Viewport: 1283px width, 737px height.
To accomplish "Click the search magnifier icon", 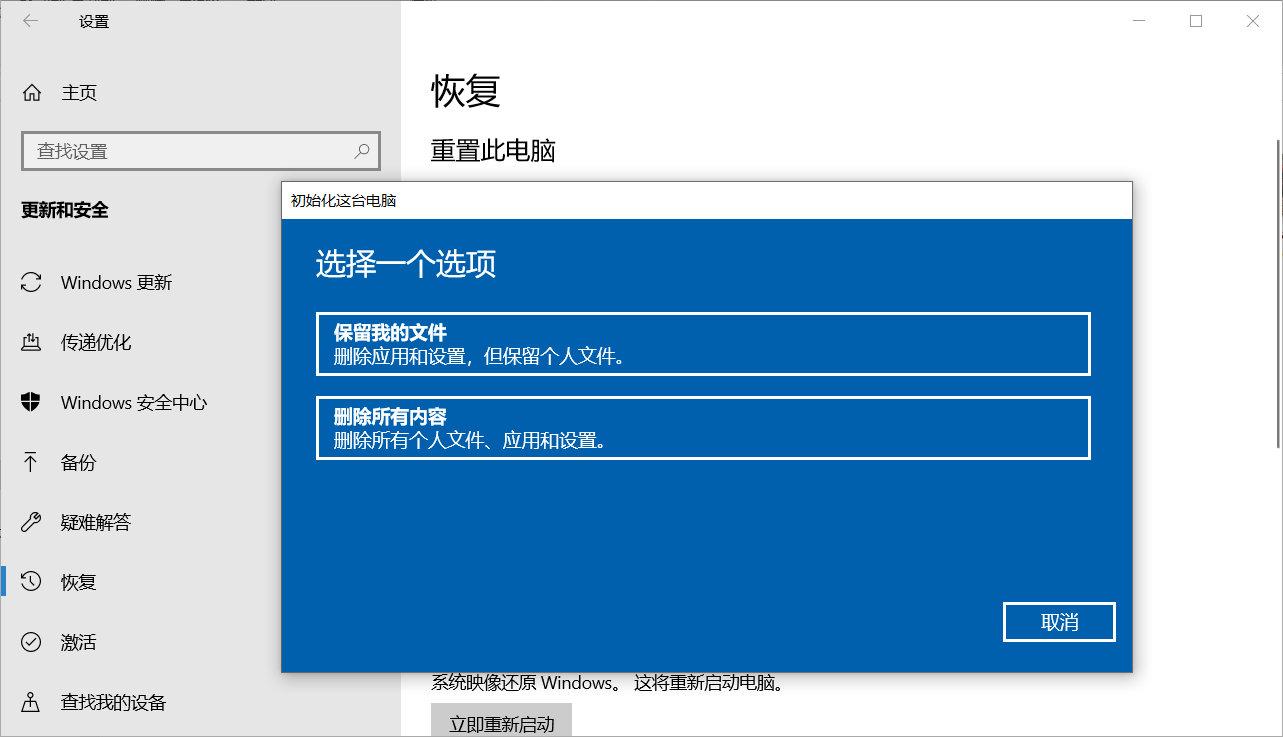I will click(362, 151).
